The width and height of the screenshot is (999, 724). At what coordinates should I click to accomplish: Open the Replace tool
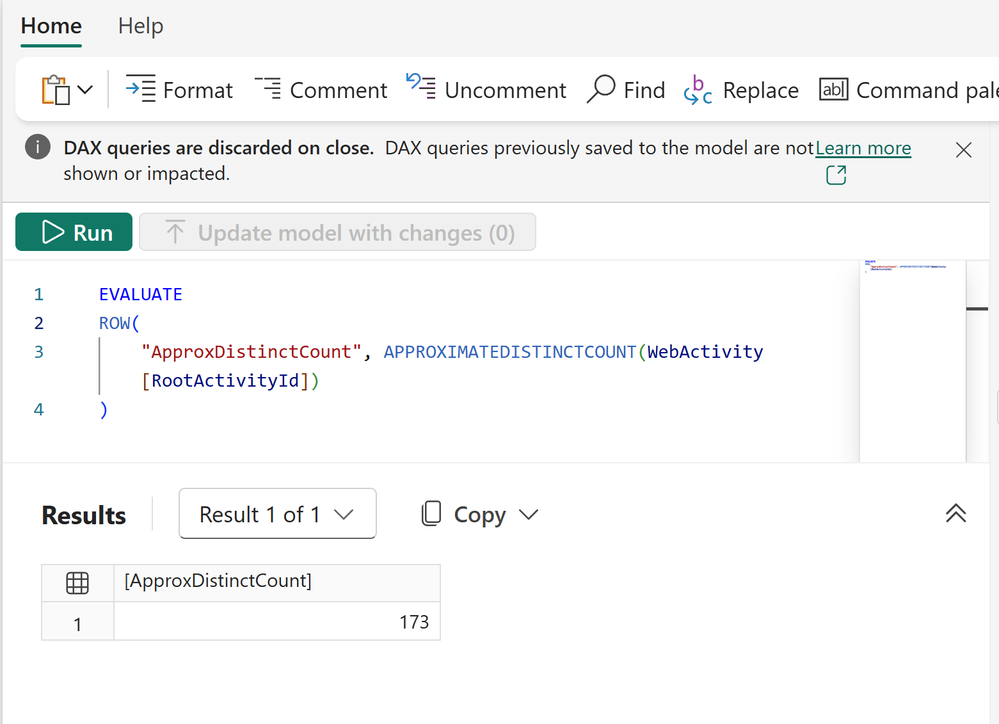click(741, 90)
